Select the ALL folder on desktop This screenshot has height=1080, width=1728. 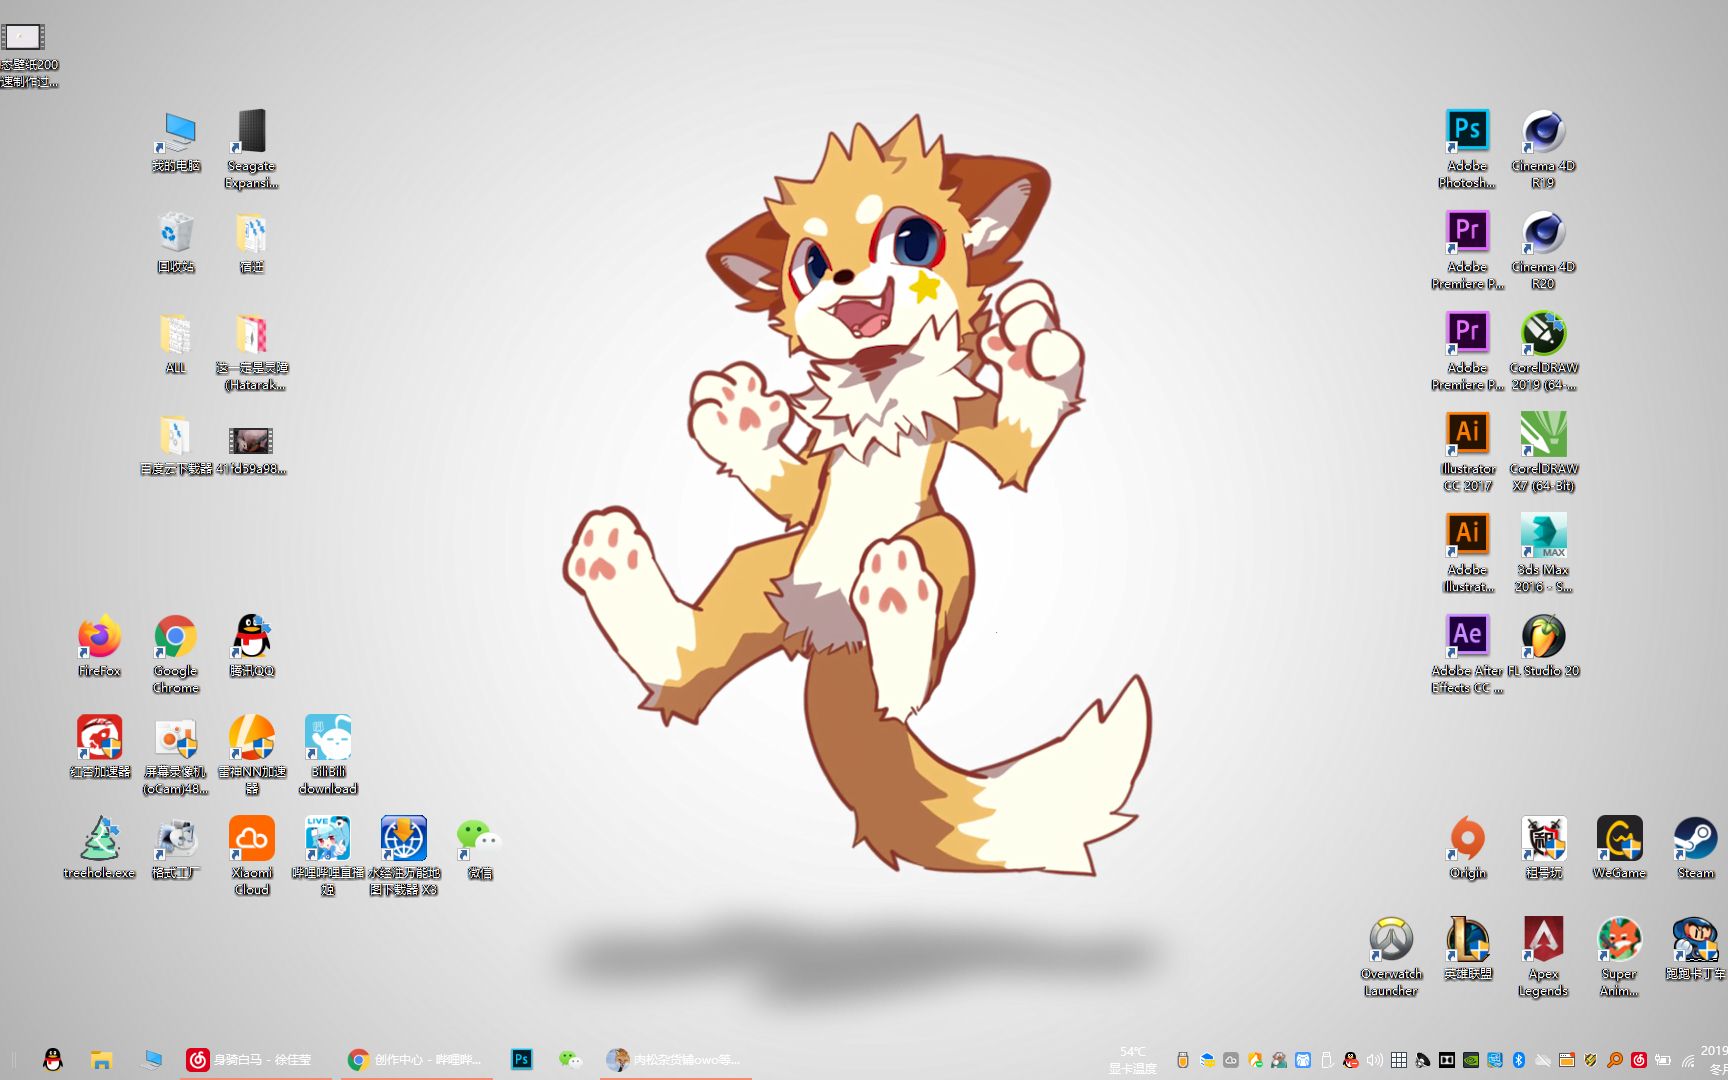pyautogui.click(x=175, y=343)
